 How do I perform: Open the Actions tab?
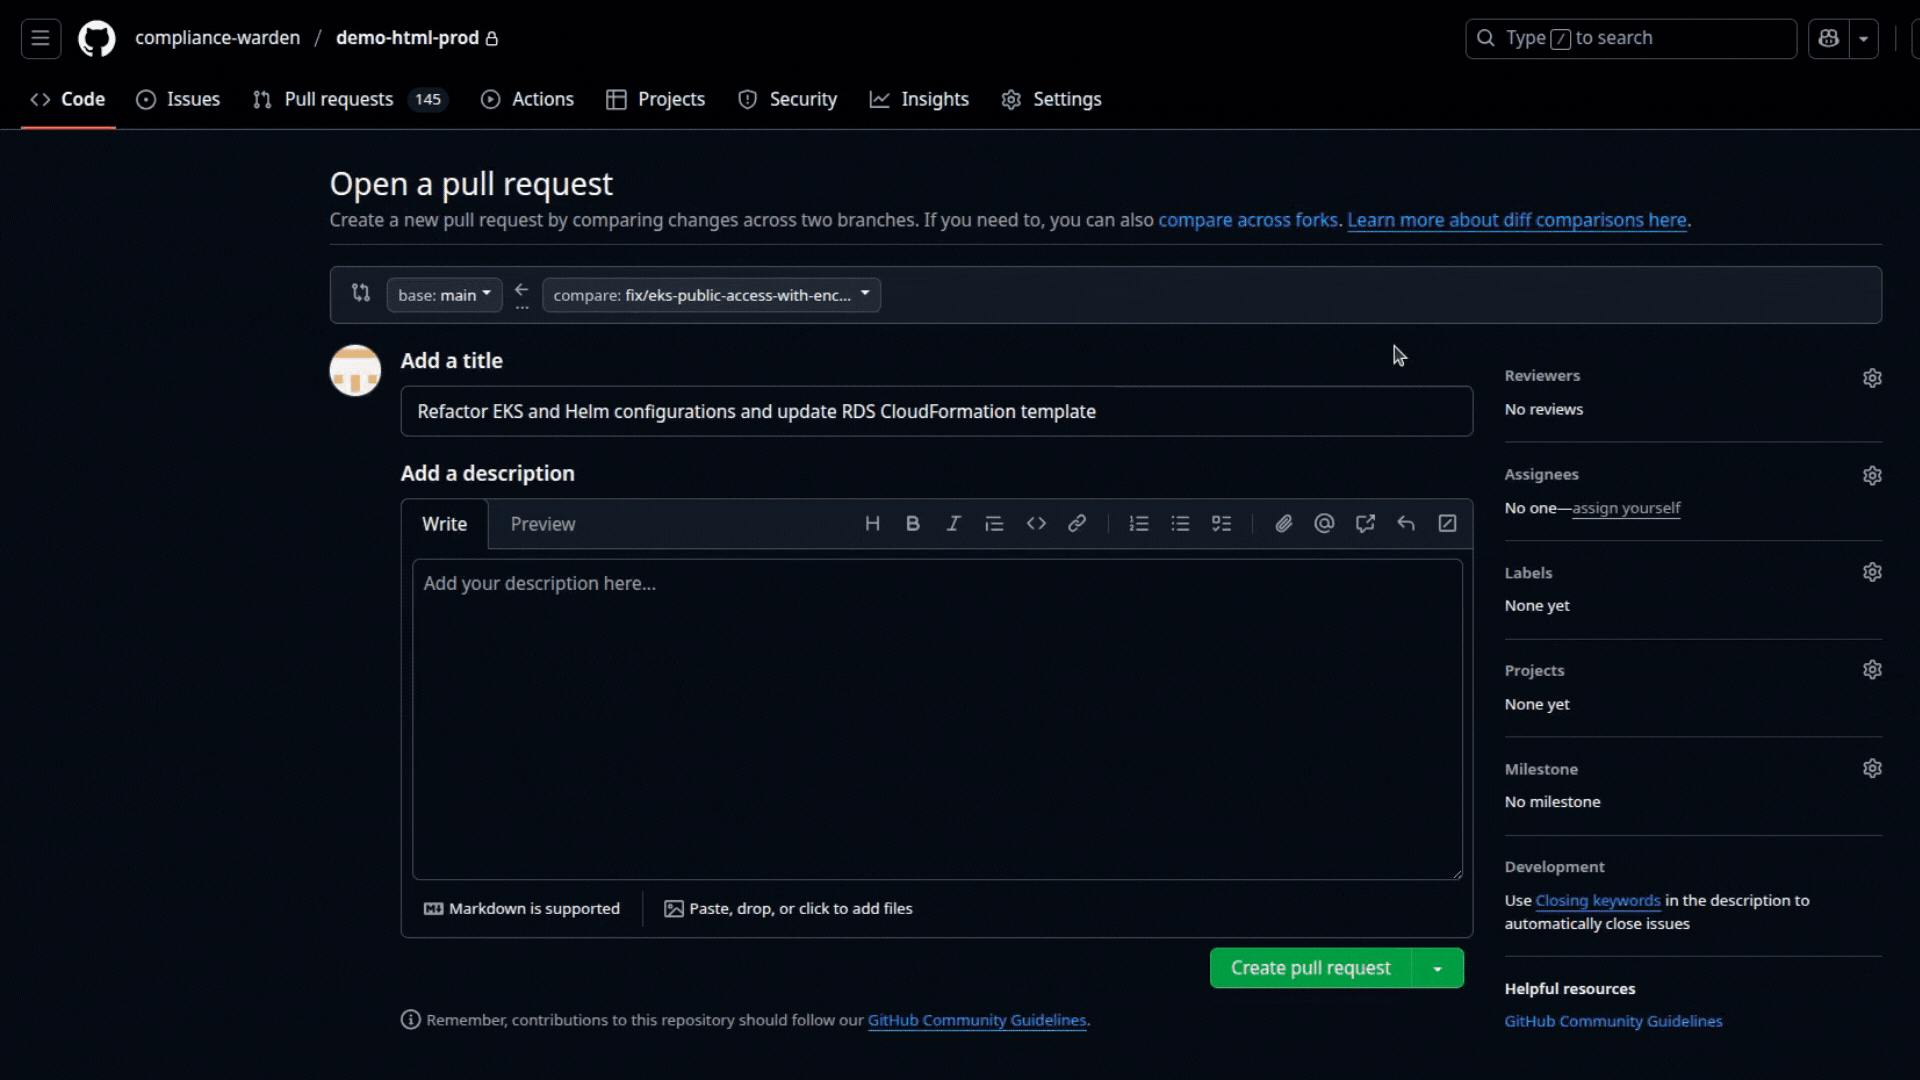click(527, 99)
